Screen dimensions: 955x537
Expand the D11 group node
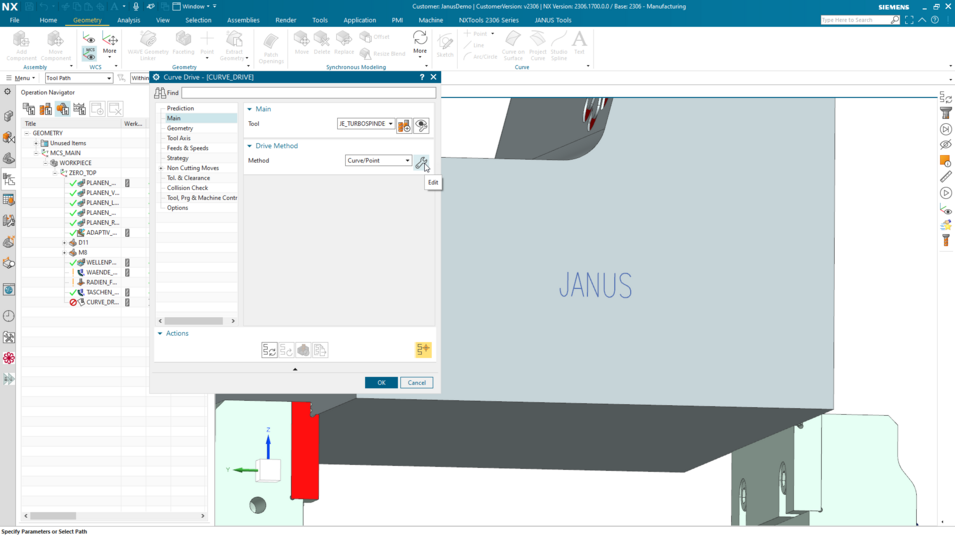[65, 243]
